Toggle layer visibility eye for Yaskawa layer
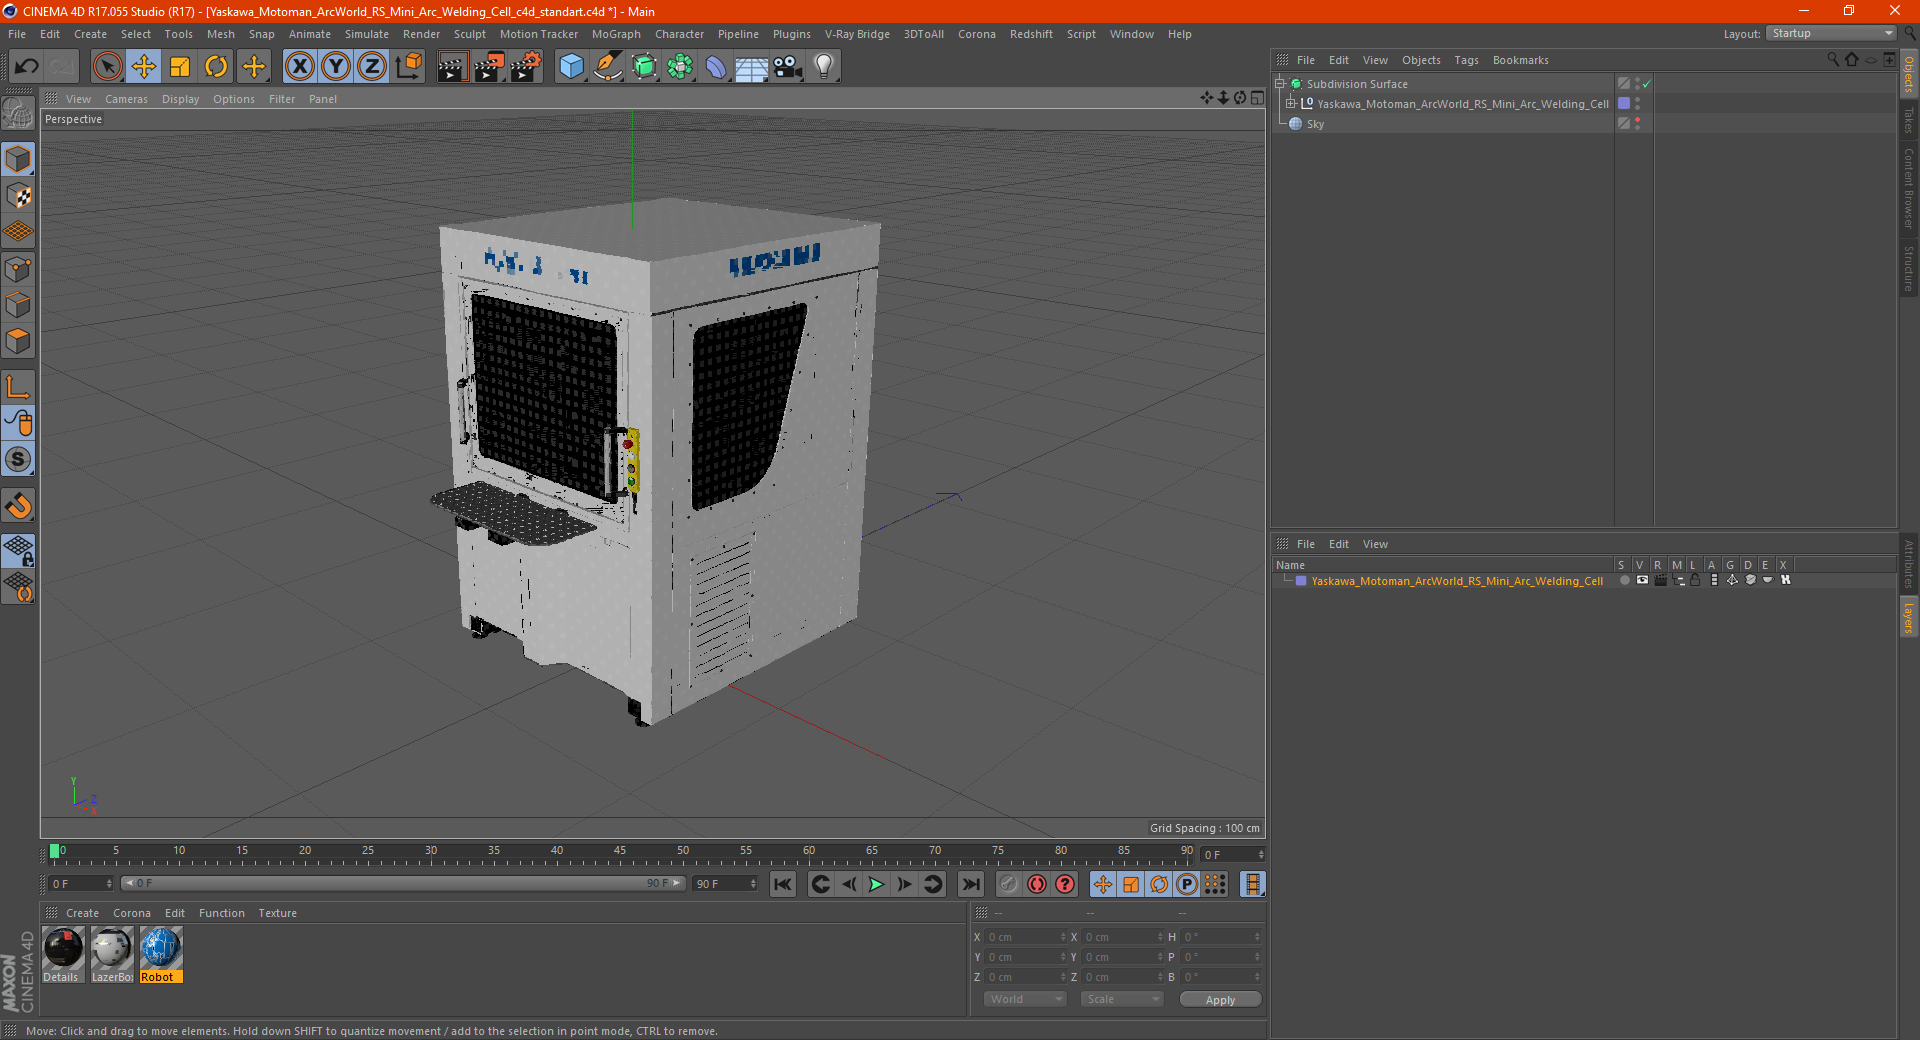This screenshot has width=1920, height=1040. tap(1642, 580)
